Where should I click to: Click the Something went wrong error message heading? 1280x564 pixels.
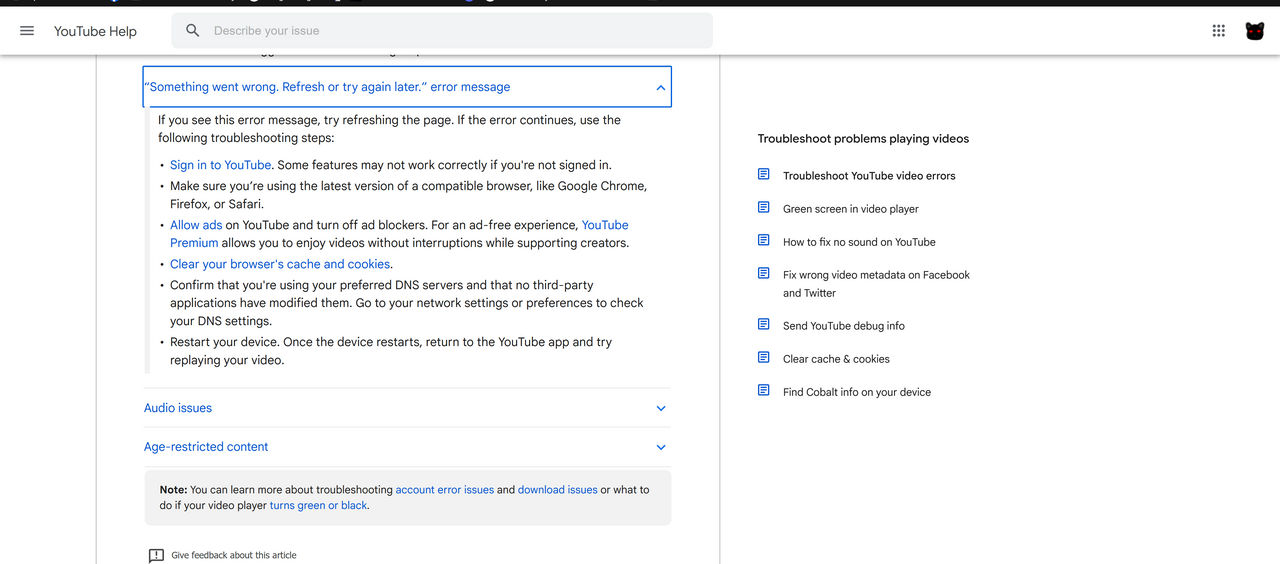(328, 87)
